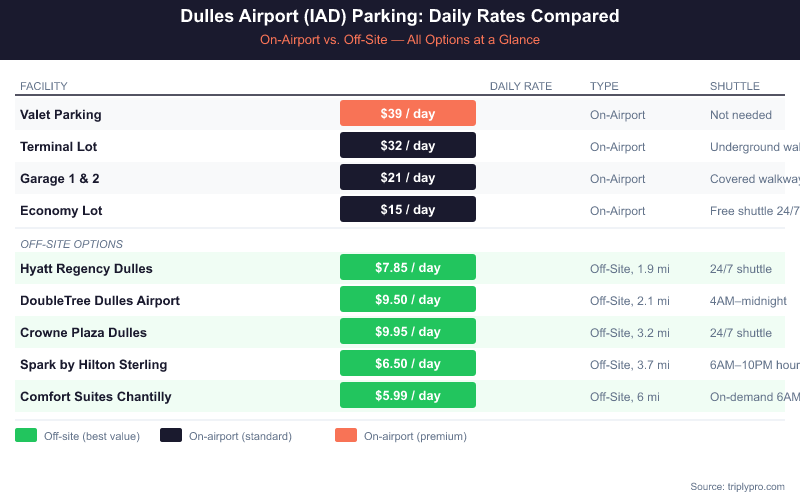Click the $21 / day Garage rate badge

click(408, 178)
